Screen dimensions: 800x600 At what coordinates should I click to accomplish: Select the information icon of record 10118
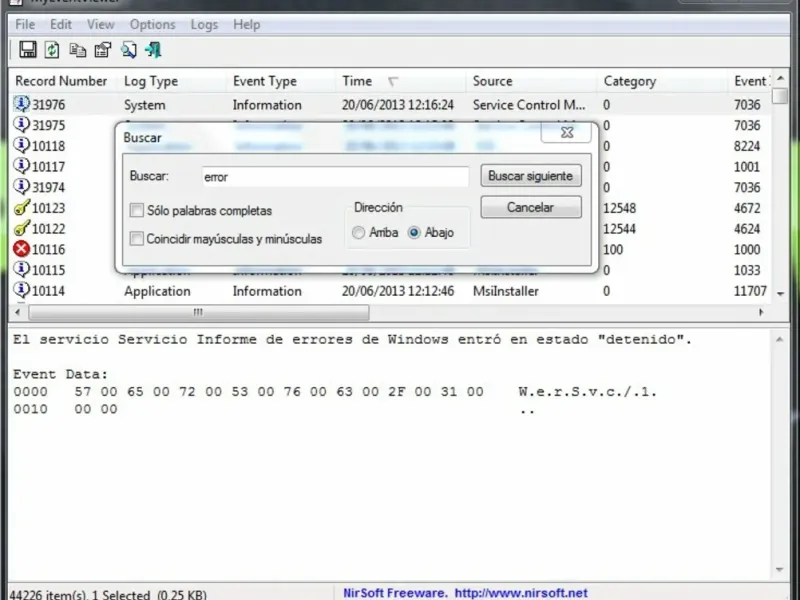pyautogui.click(x=21, y=145)
